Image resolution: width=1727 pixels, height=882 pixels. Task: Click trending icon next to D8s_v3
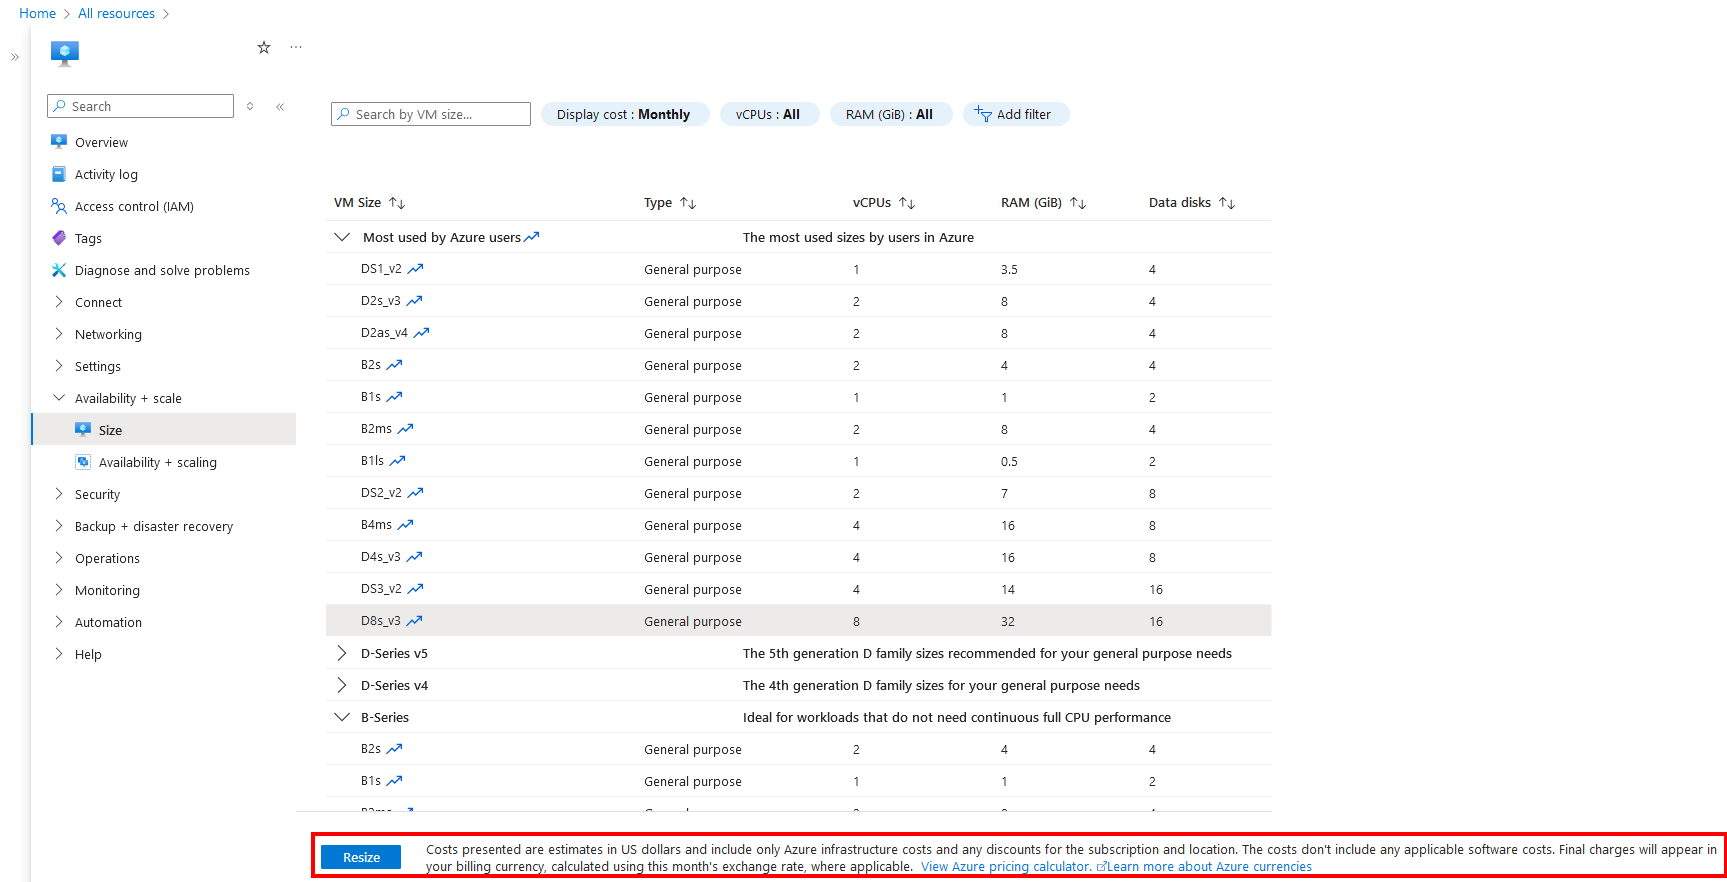(414, 621)
